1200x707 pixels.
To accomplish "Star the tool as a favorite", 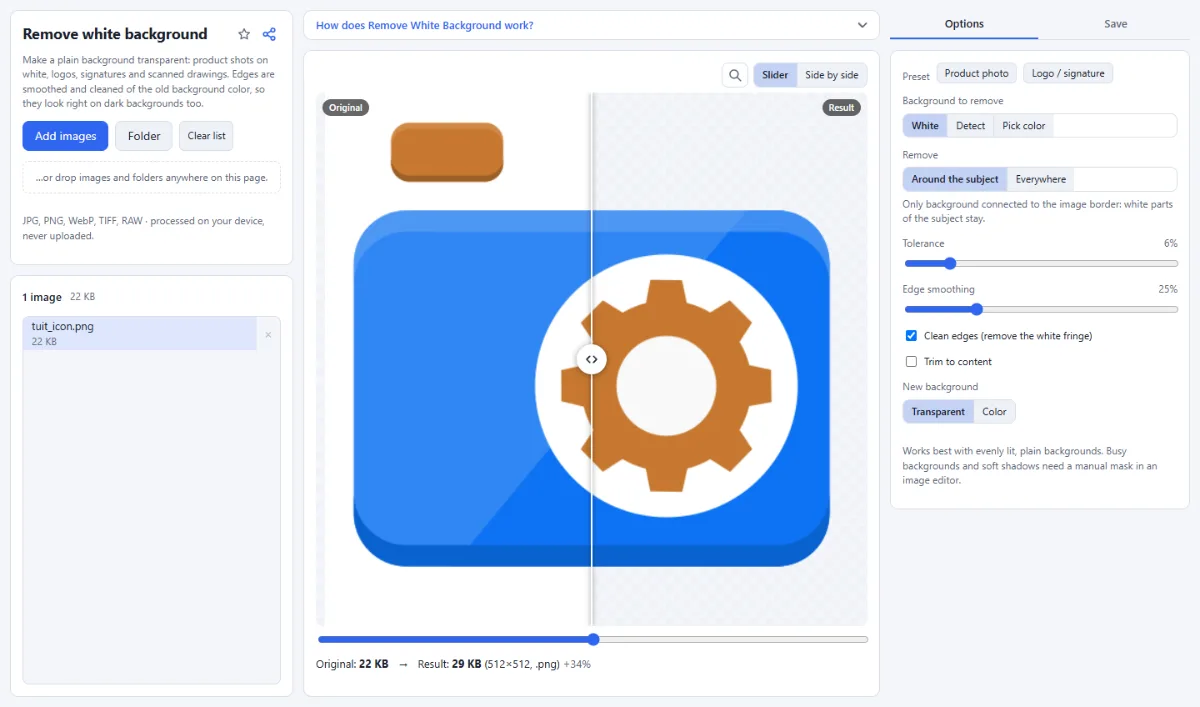I will pos(244,34).
